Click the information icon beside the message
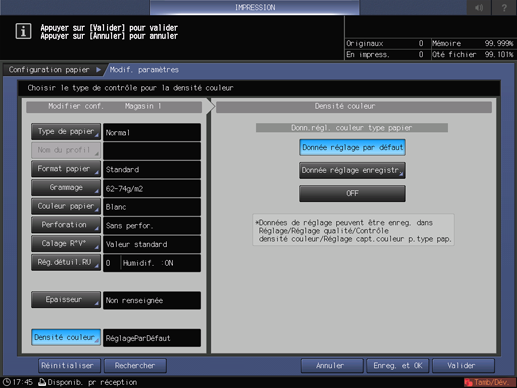This screenshot has width=517, height=388. (23, 31)
